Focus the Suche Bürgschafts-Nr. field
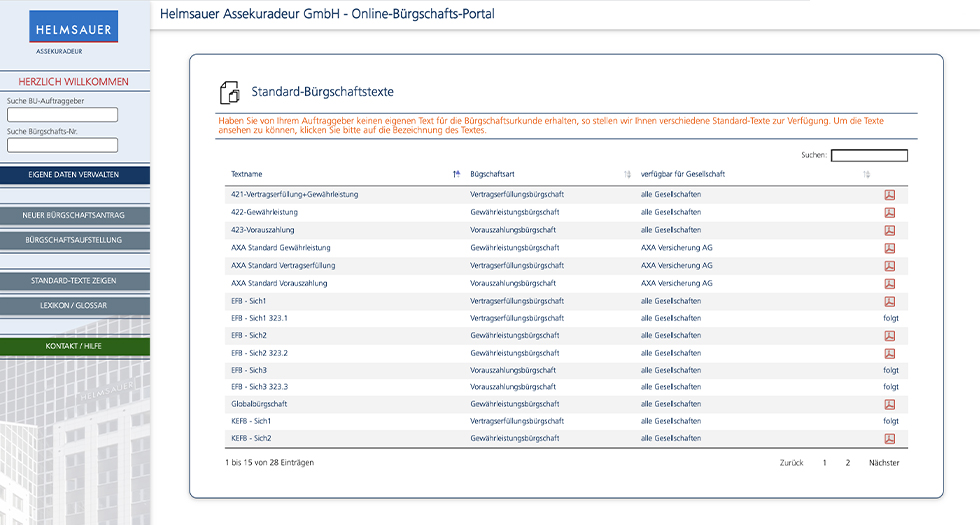980x525 pixels. [62, 145]
